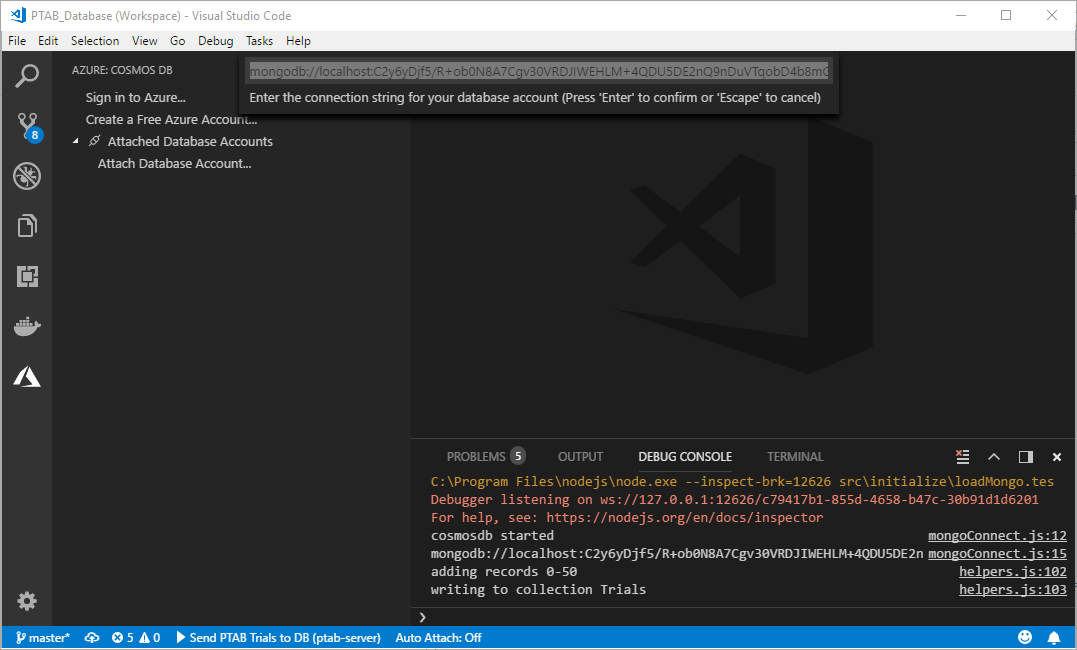Open the View menu
Viewport: 1077px width, 650px height.
pos(144,41)
